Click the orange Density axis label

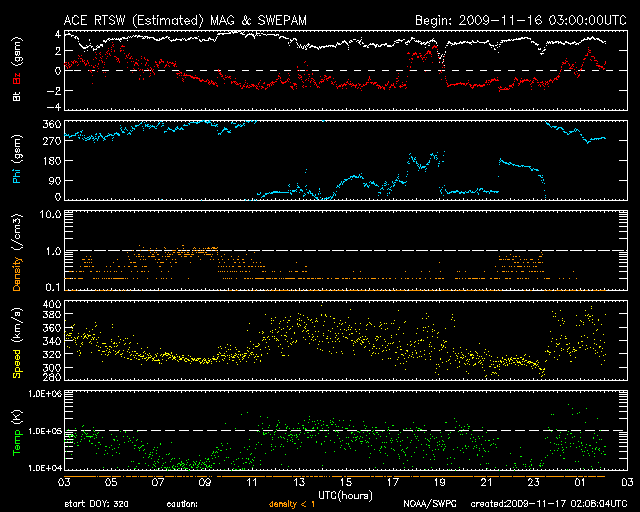tap(16, 250)
